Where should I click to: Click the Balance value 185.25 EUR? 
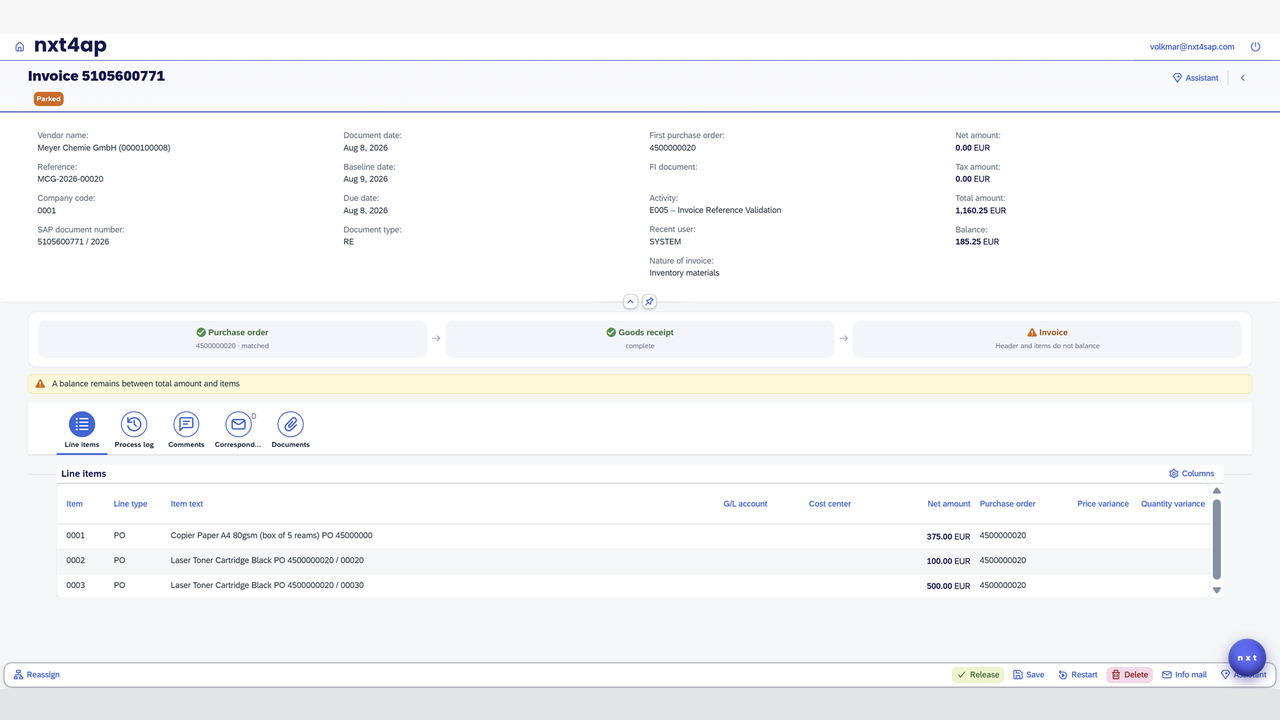click(977, 242)
